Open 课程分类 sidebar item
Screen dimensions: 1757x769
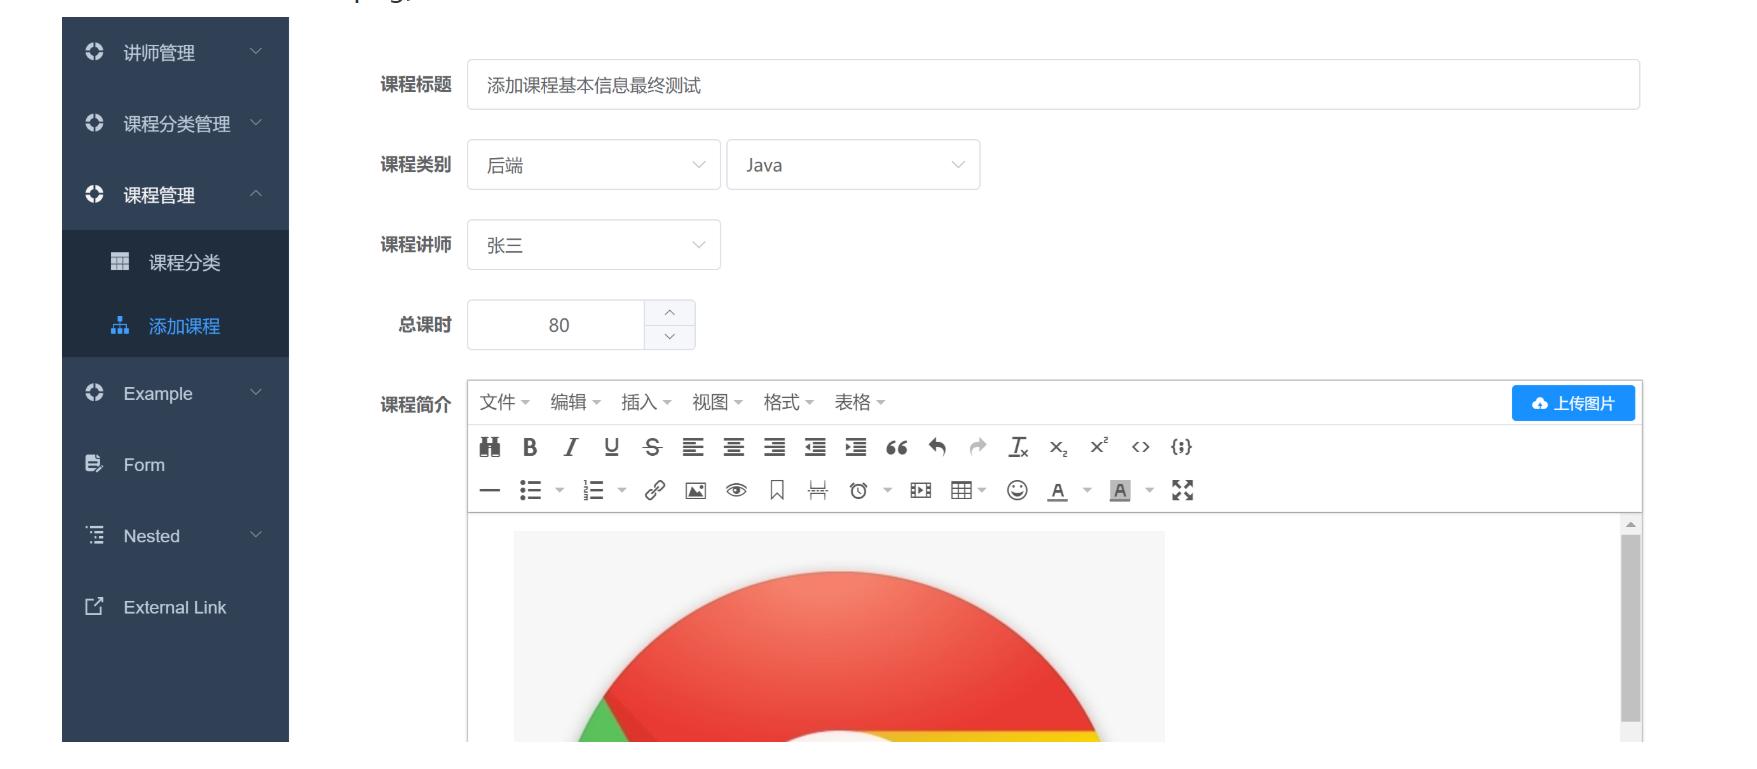pyautogui.click(x=175, y=262)
